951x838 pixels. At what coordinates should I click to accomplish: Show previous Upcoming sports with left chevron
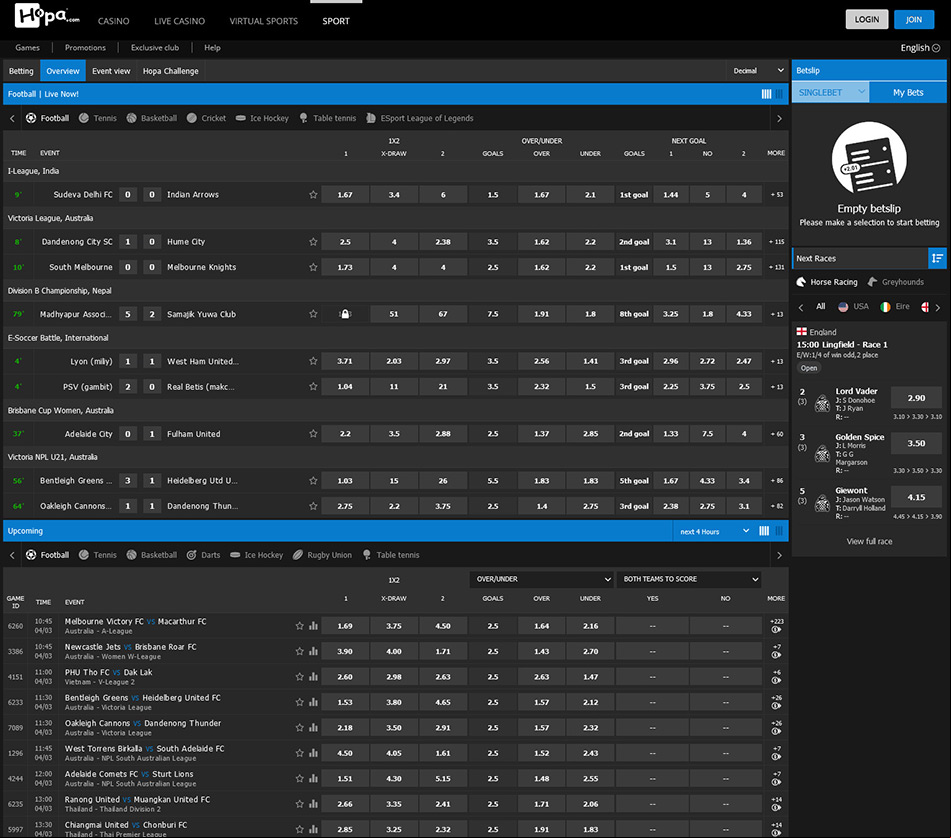click(12, 555)
